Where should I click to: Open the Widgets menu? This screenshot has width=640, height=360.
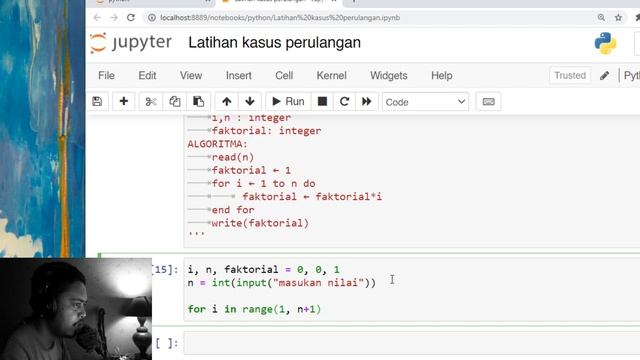[x=389, y=76]
